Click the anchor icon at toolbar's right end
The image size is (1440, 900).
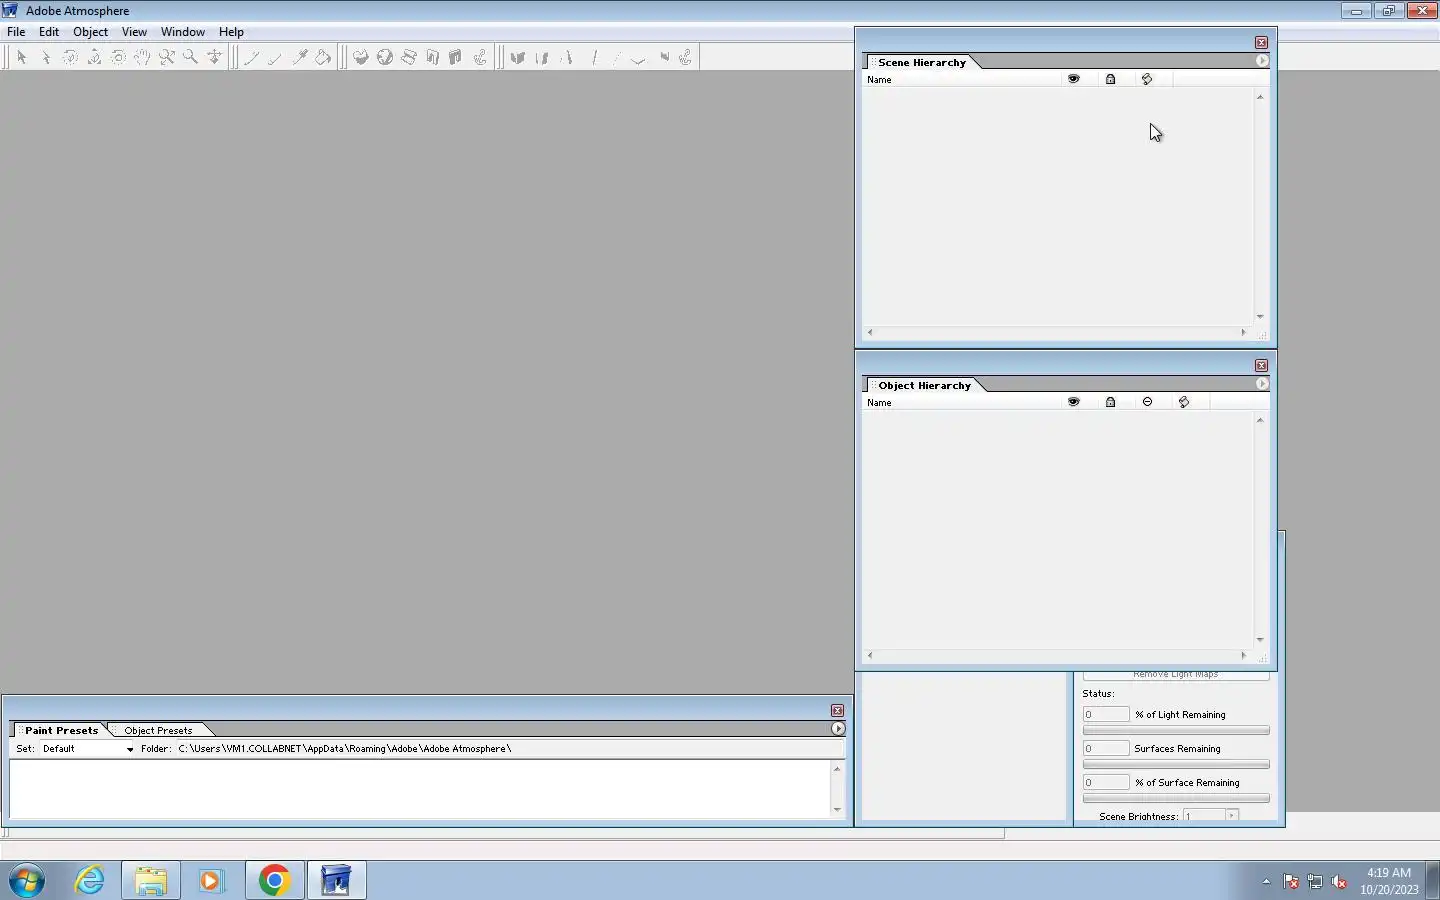(686, 58)
